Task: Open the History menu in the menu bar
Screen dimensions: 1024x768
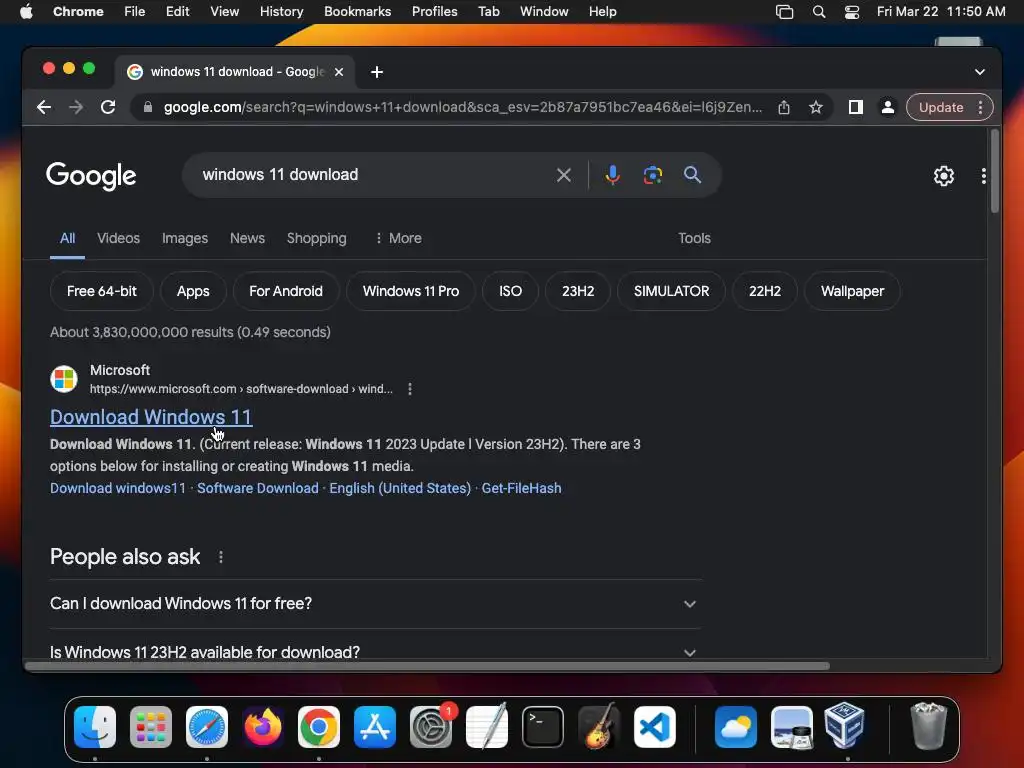Action: click(x=281, y=12)
